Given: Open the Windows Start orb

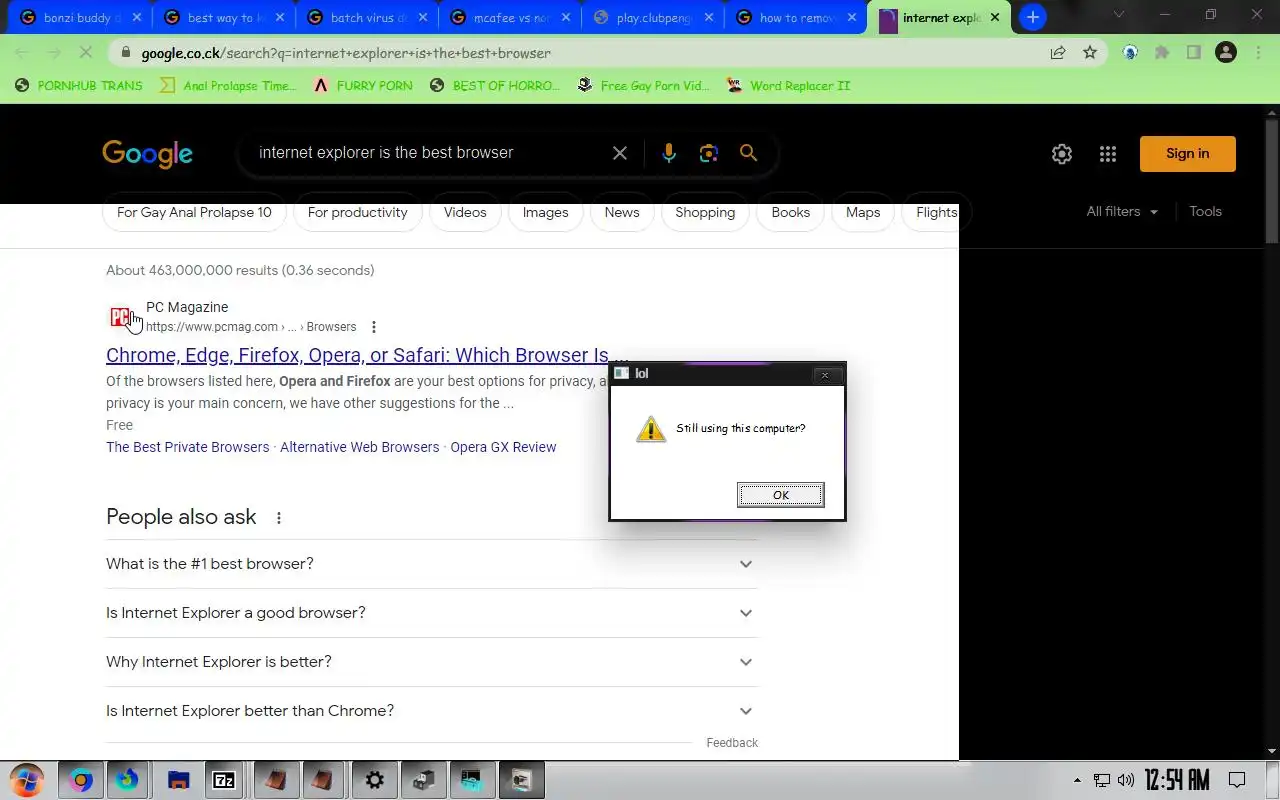Looking at the screenshot, I should [27, 780].
